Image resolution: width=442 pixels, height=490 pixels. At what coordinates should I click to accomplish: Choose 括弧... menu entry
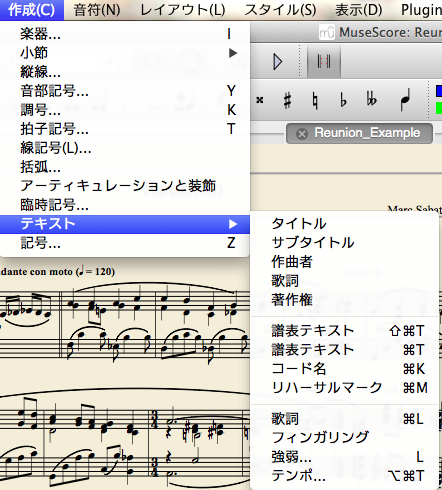125,167
